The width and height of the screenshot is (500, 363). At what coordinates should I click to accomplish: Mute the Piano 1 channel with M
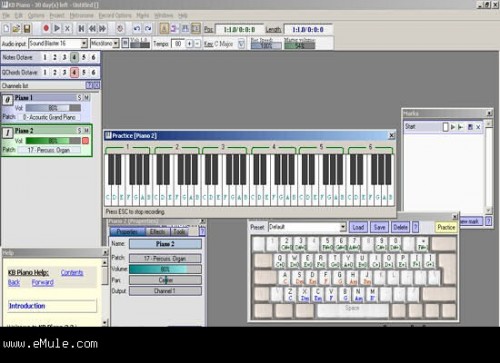click(x=87, y=97)
